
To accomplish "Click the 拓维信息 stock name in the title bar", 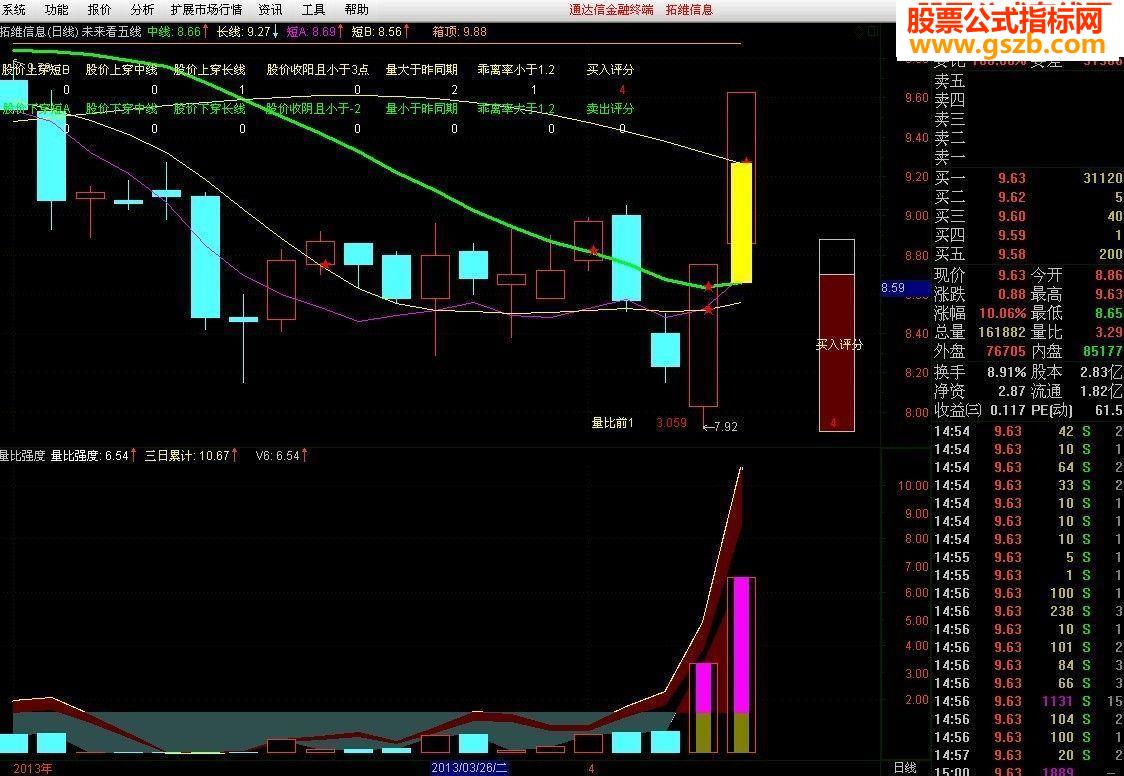I will 690,10.
